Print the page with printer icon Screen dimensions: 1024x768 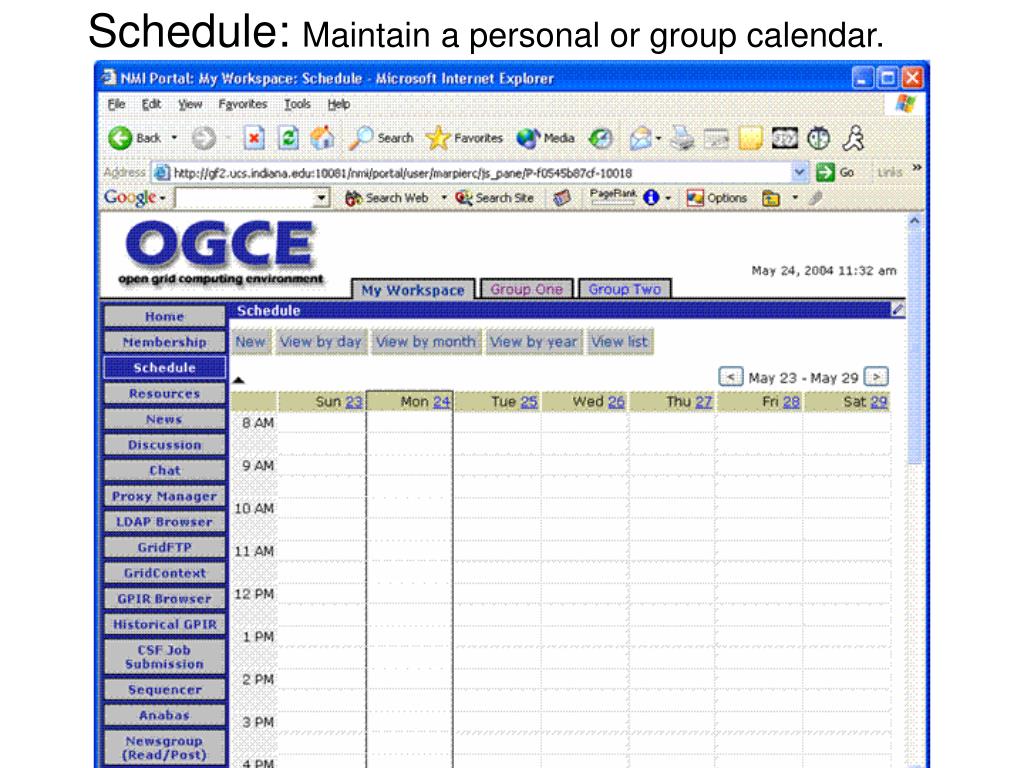tap(682, 138)
